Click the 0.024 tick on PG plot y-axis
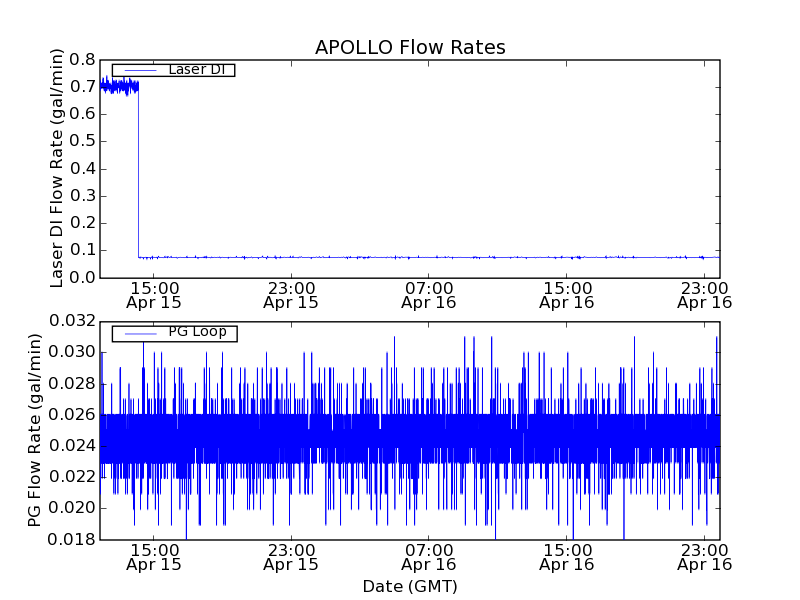The height and width of the screenshot is (600, 800). click(x=73, y=446)
